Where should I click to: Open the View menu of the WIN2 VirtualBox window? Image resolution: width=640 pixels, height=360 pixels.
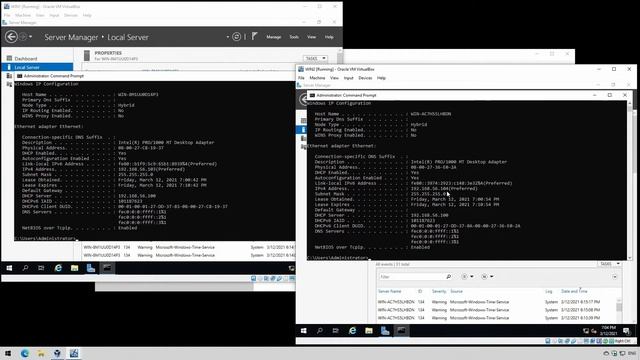coord(334,78)
